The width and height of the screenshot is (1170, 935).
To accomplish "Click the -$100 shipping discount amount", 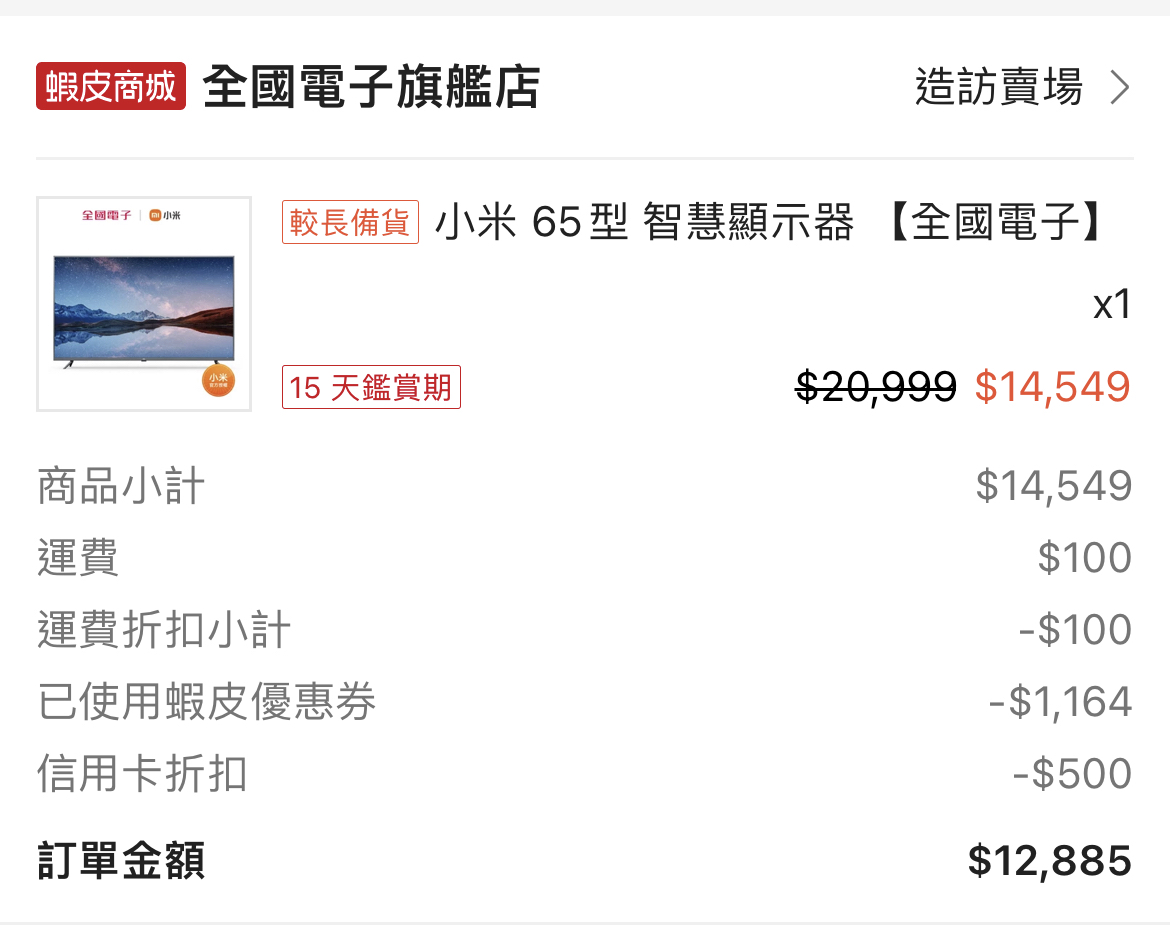I will [x=1075, y=630].
